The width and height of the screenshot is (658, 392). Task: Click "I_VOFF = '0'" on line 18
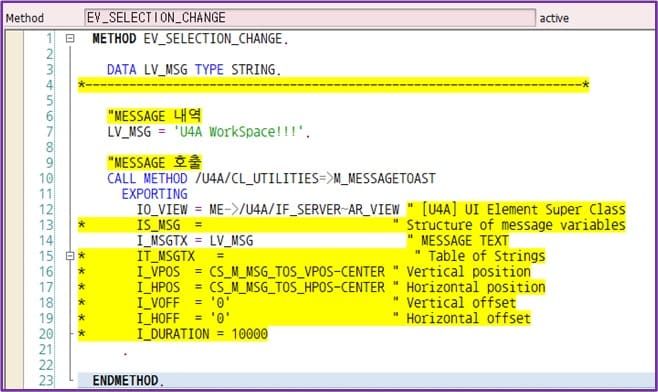(183, 303)
